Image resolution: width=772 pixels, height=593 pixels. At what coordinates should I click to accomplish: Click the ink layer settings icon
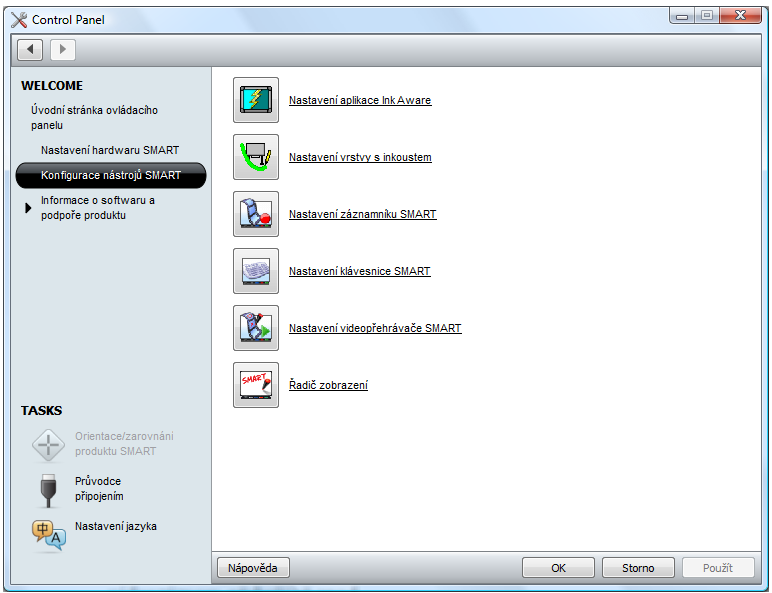point(256,157)
